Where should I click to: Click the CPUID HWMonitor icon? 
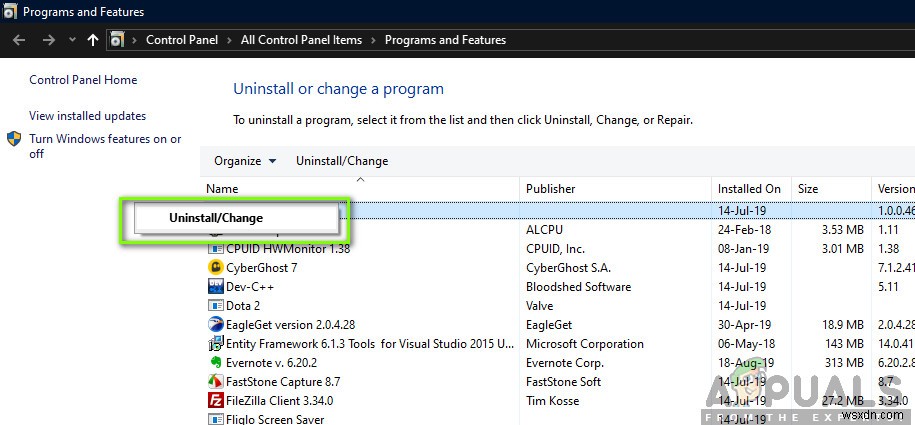[x=215, y=249]
